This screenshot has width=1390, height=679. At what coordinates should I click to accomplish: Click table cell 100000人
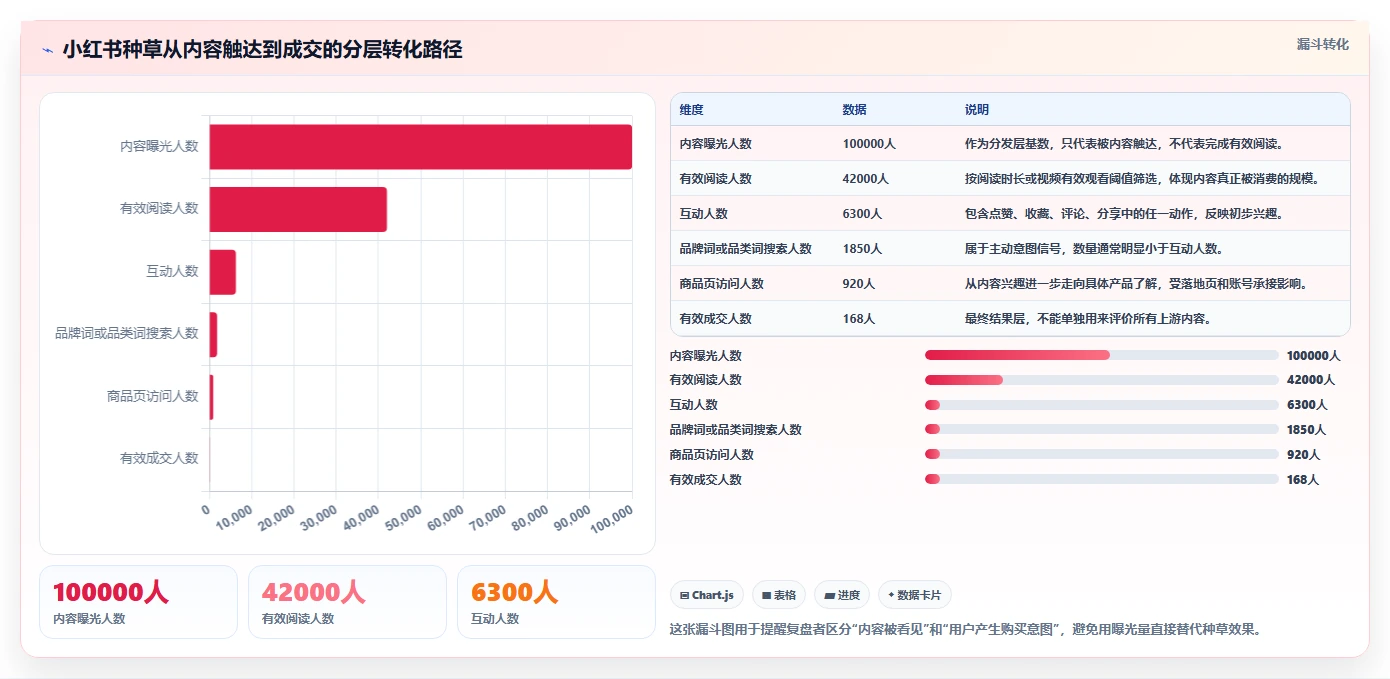pyautogui.click(x=869, y=144)
